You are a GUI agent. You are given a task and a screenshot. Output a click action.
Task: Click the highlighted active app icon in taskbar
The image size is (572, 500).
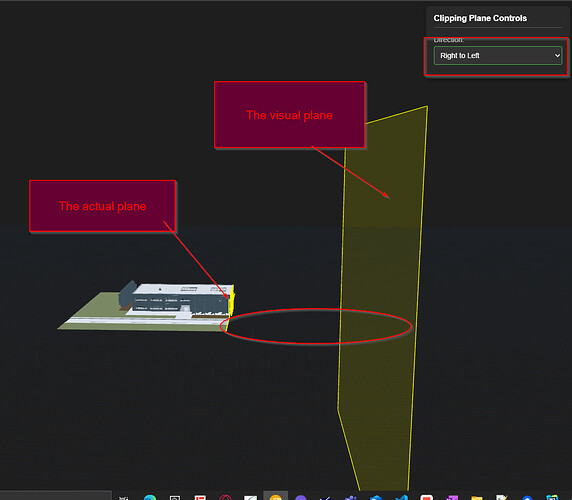coord(276,497)
